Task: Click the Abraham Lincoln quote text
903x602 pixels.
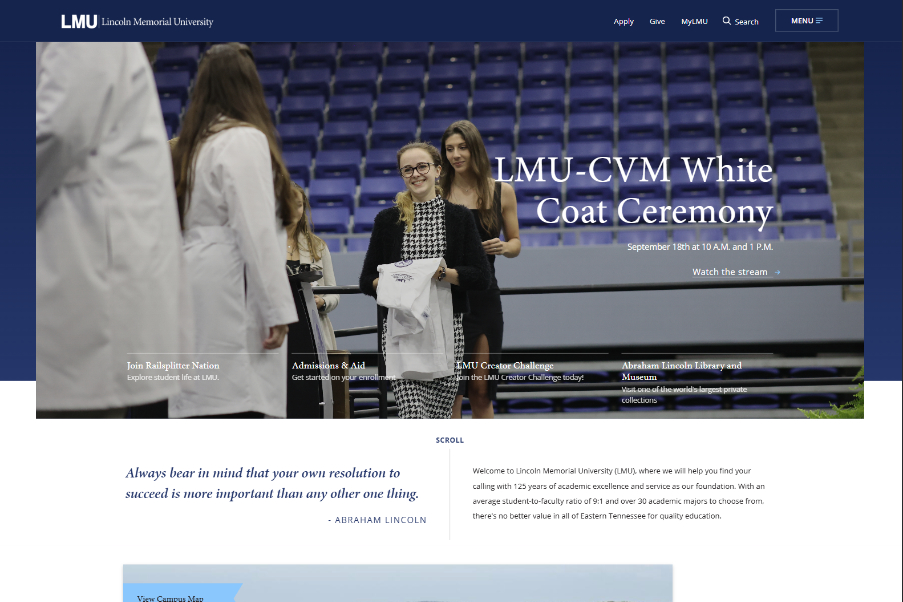Action: [x=272, y=483]
